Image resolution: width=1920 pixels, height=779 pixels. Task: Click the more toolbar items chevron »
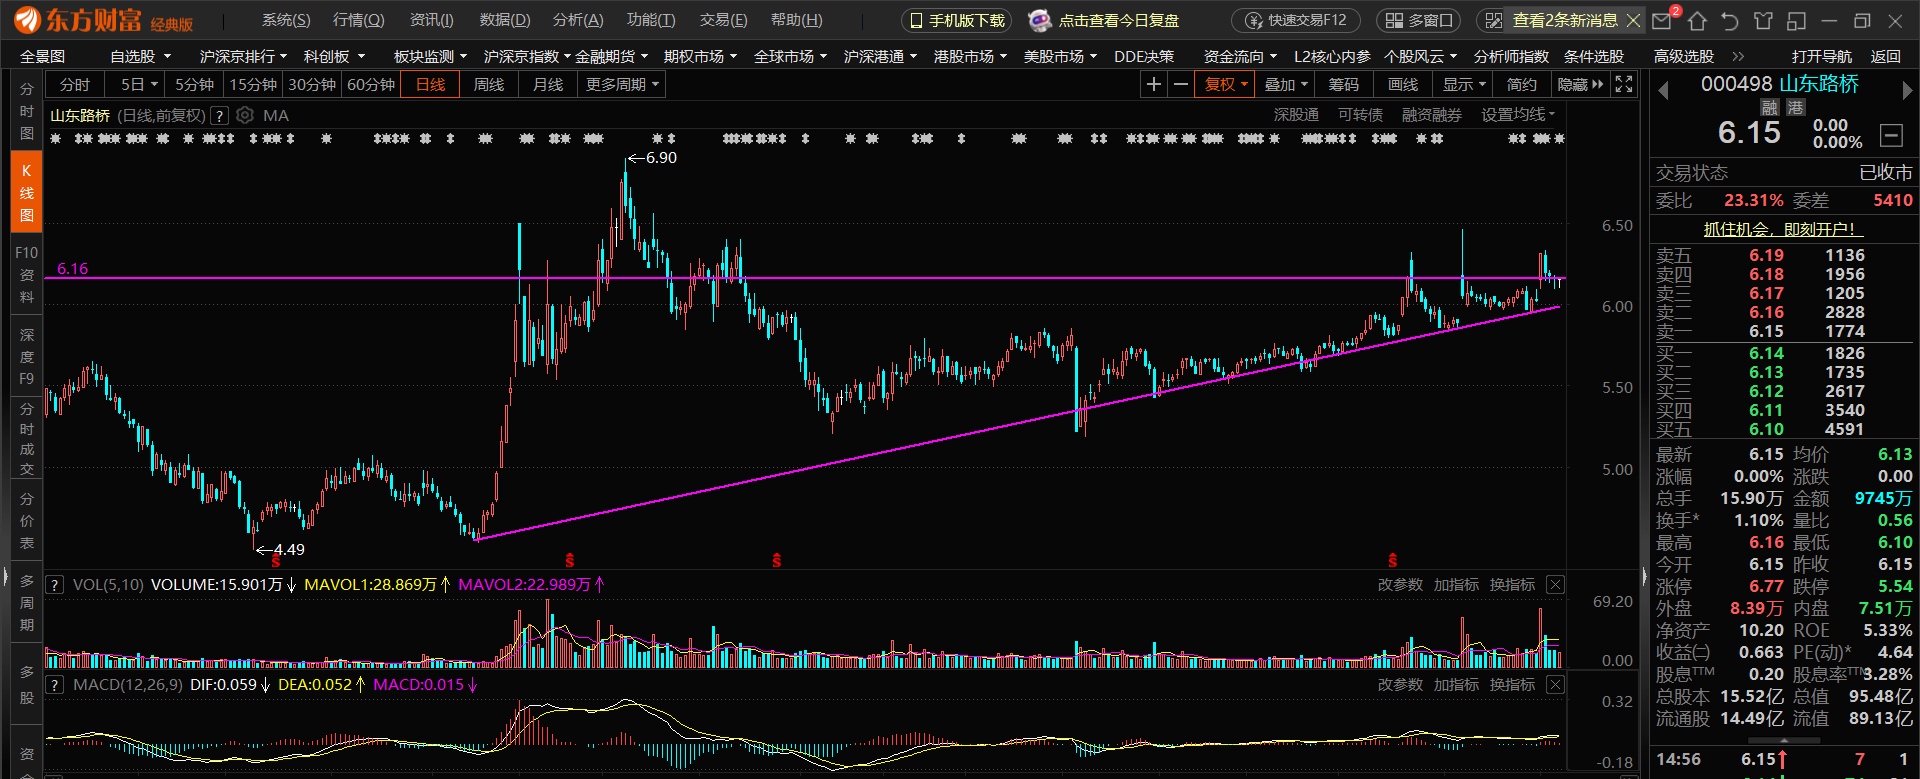click(x=1738, y=57)
